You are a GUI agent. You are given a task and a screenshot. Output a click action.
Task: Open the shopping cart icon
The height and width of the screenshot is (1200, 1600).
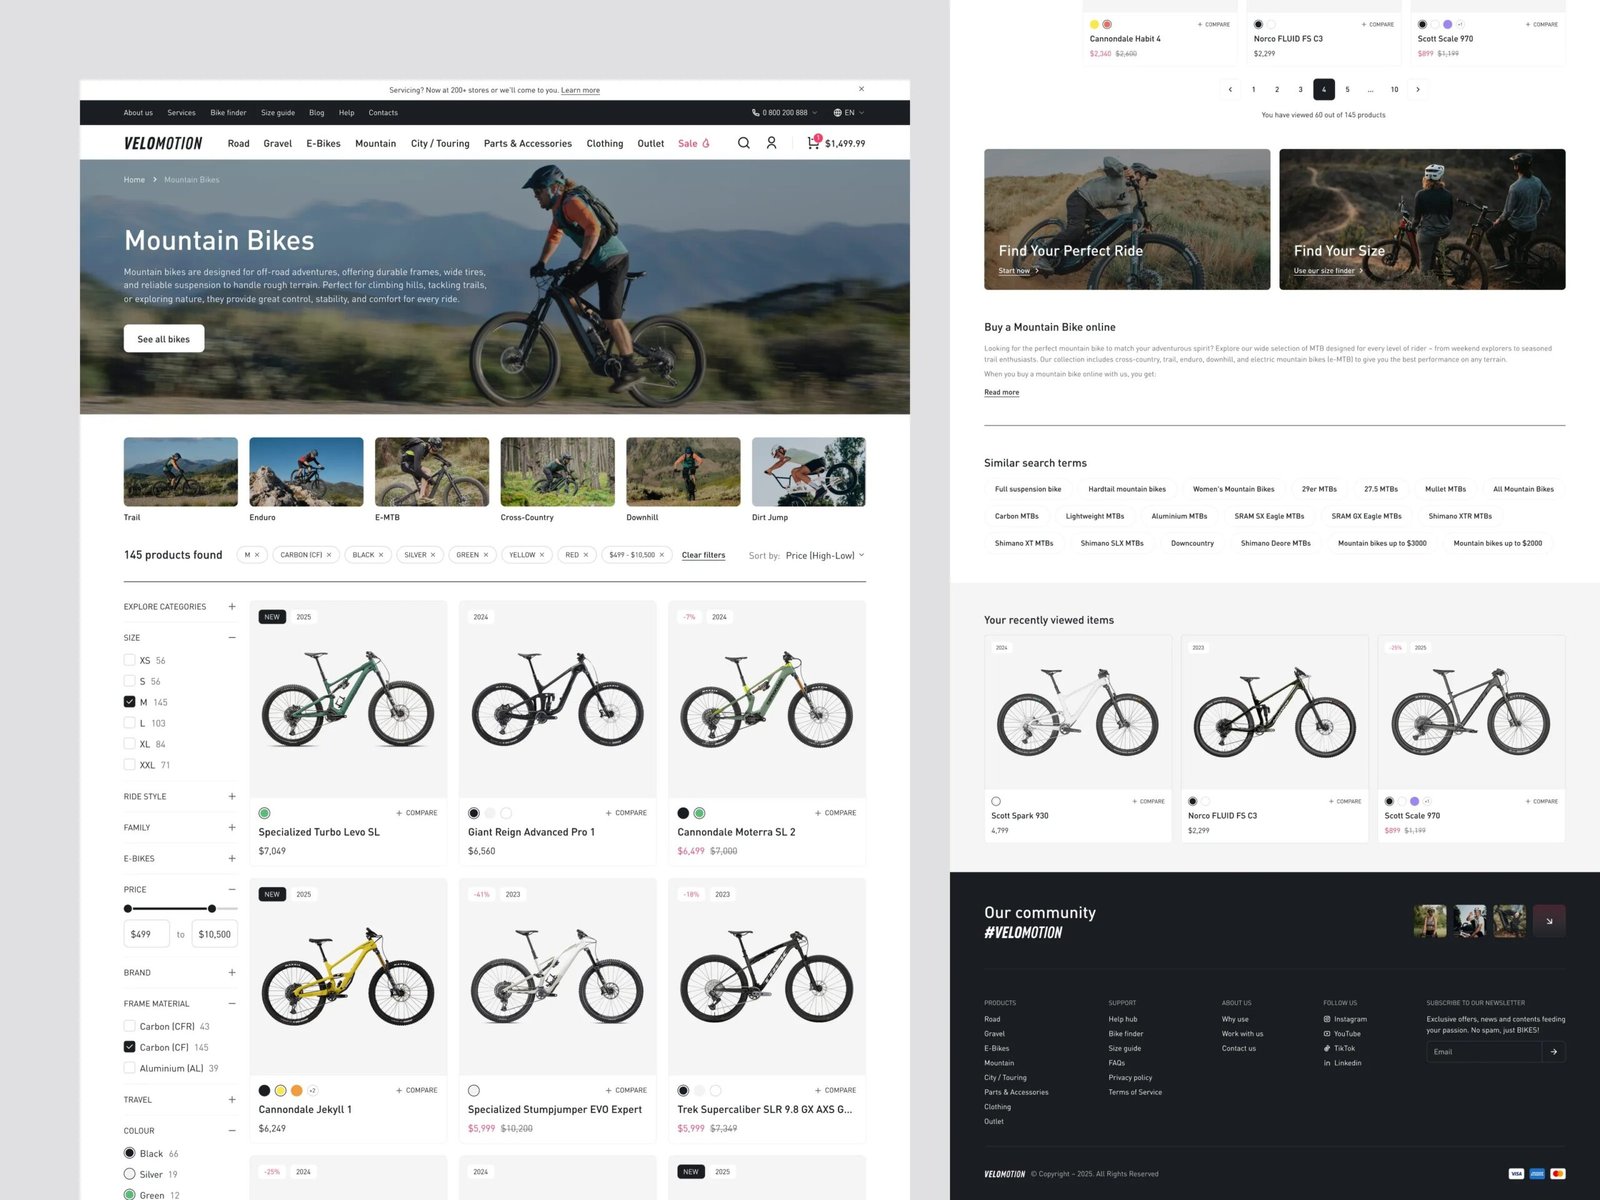point(813,143)
